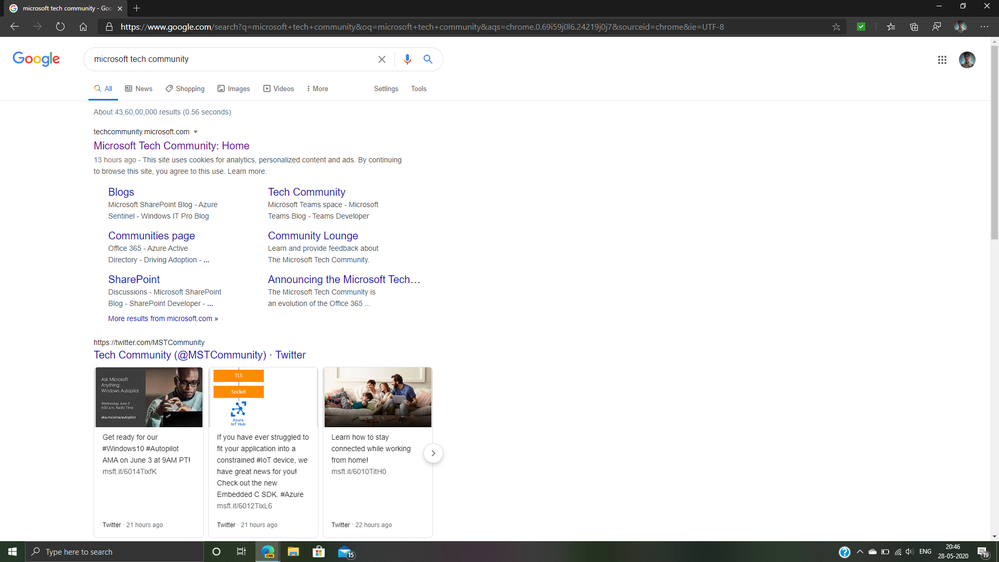Open the SharePoint sitelink
The image size is (999, 562).
pyautogui.click(x=134, y=279)
